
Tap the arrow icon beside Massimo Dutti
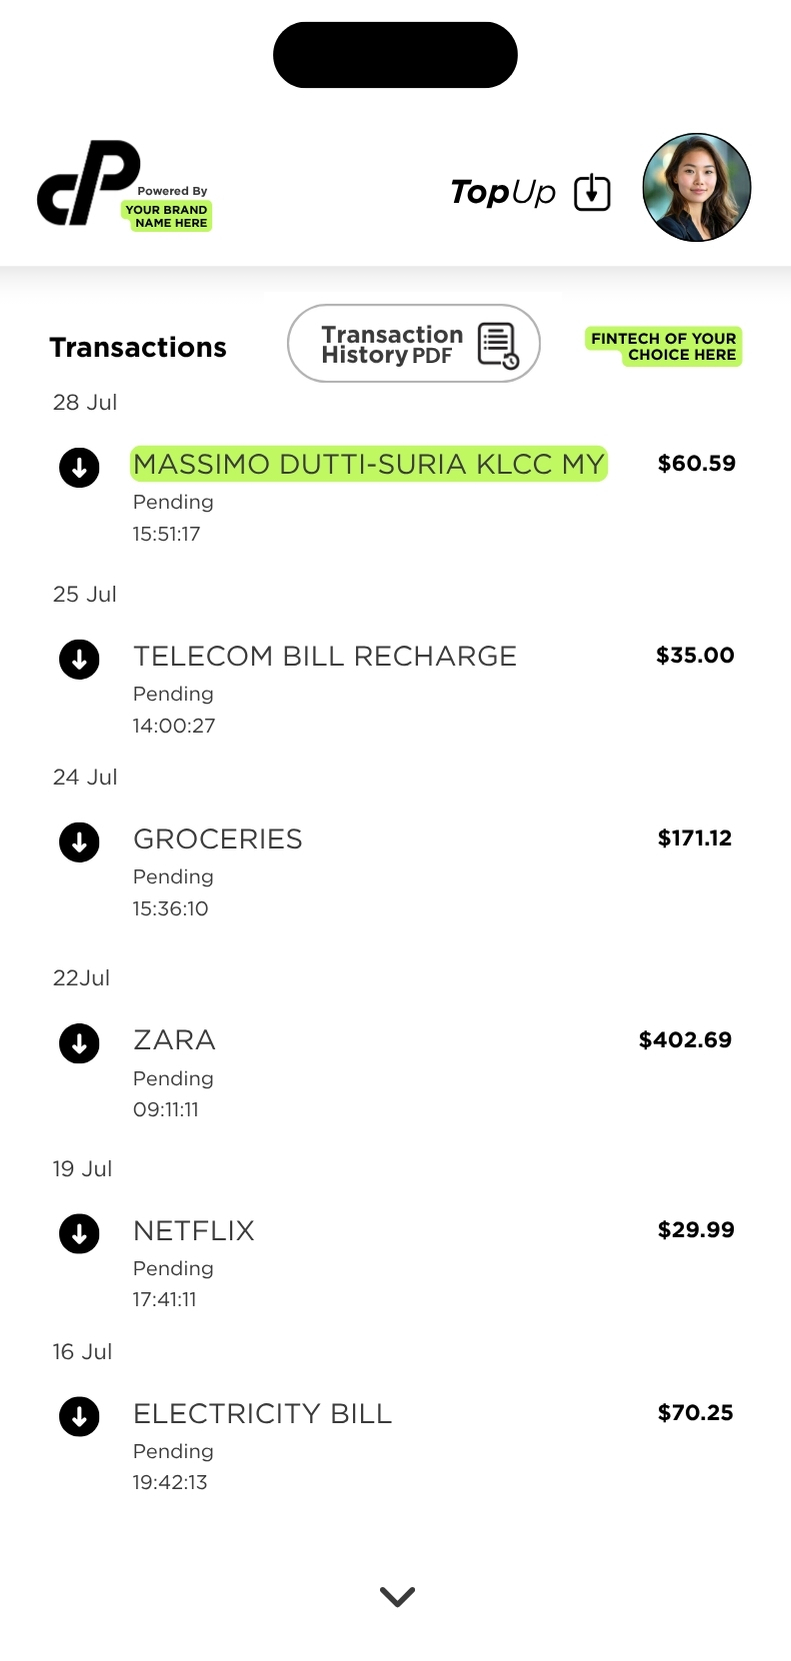(79, 467)
